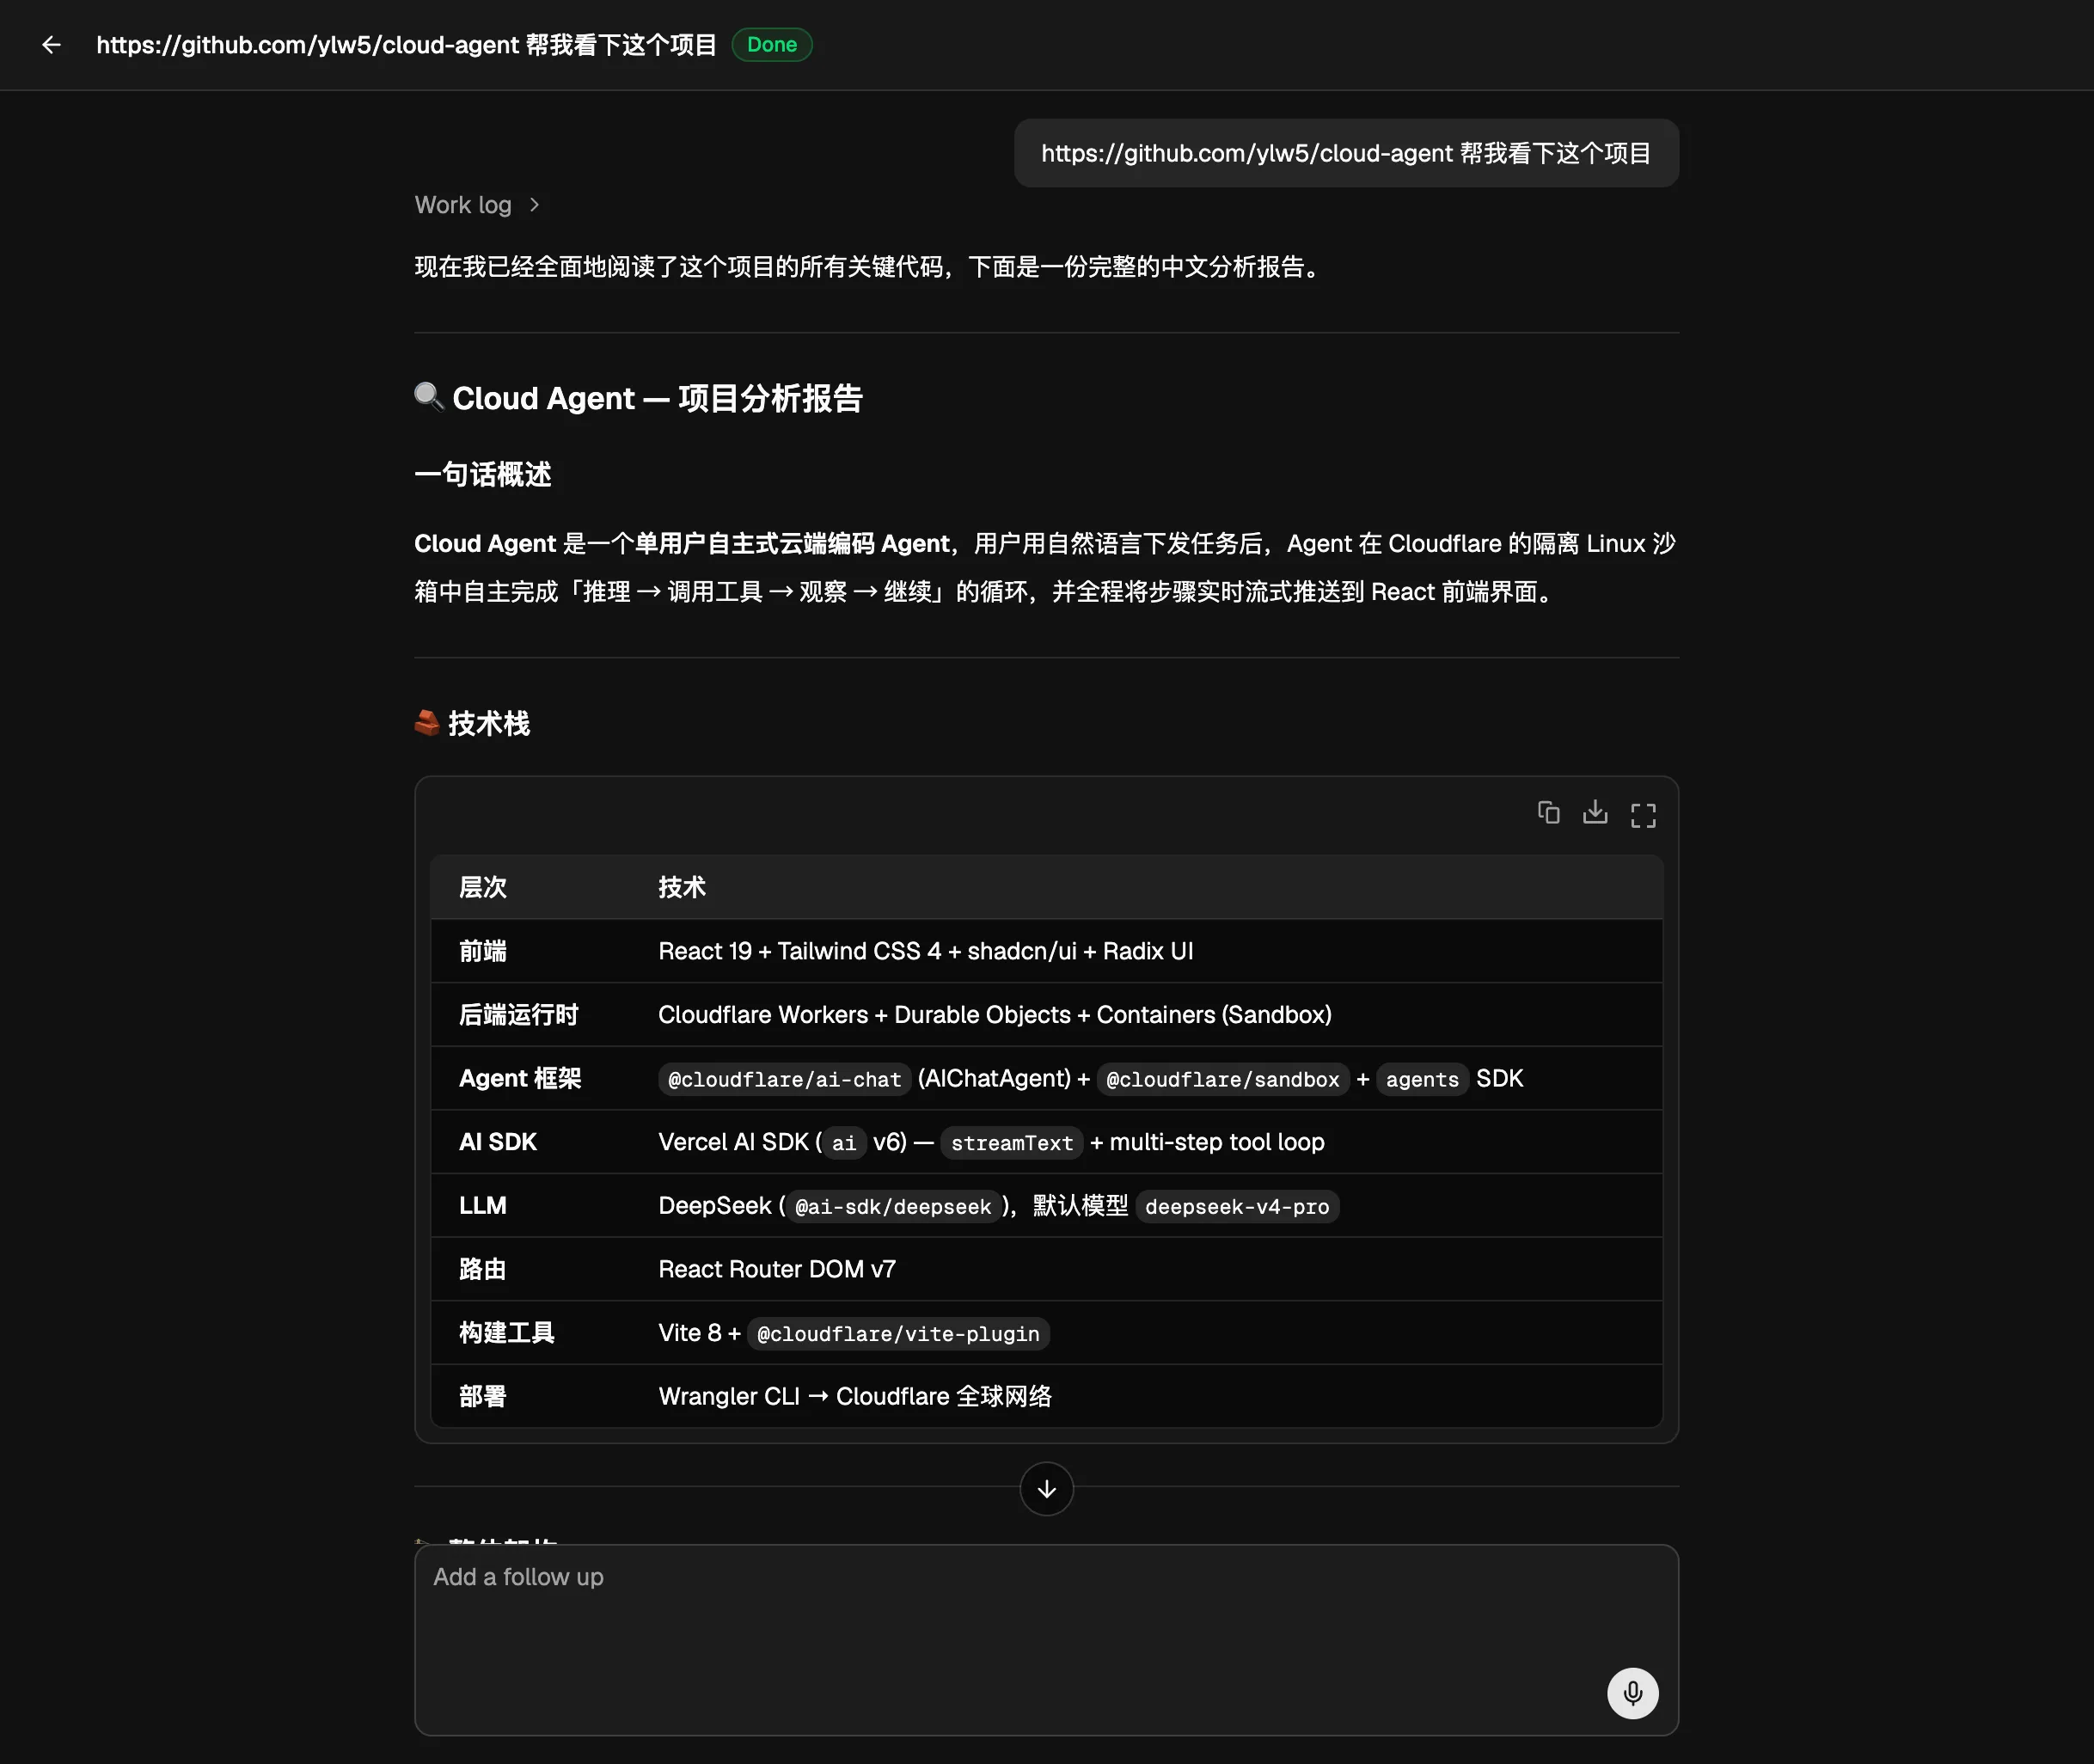This screenshot has width=2094, height=1764.
Task: Go back using the left arrow icon
Action: 51,45
